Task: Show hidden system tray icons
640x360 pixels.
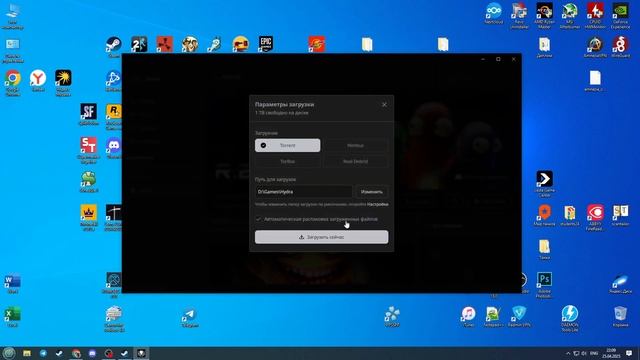Action: (x=568, y=353)
